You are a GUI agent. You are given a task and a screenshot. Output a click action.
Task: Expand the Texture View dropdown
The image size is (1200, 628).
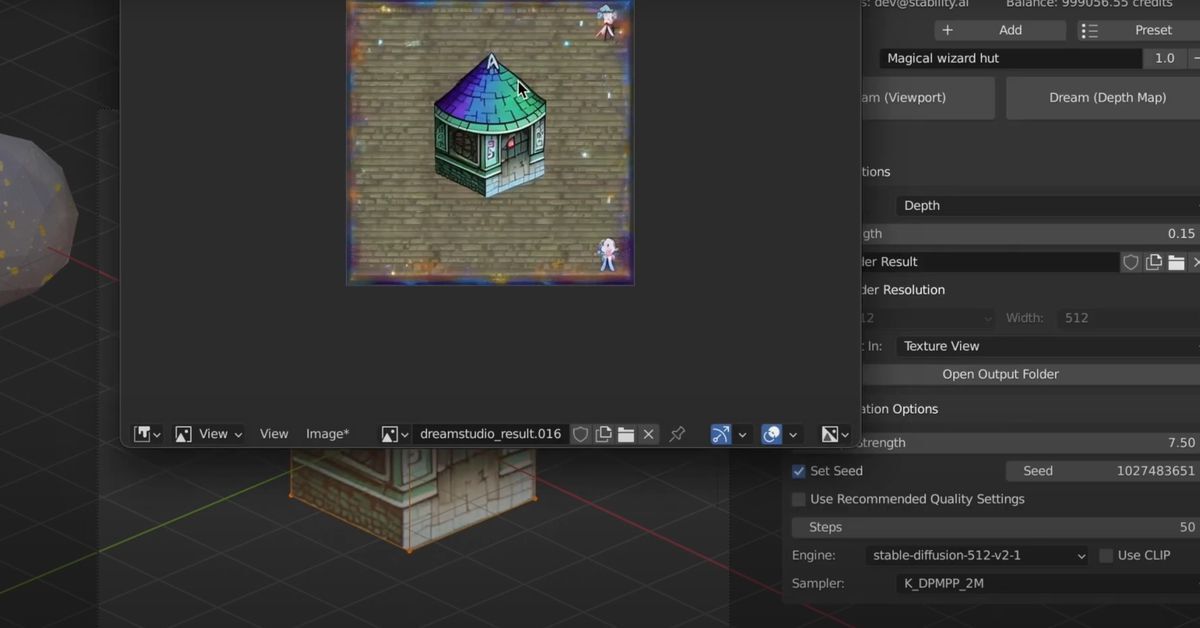click(1045, 346)
